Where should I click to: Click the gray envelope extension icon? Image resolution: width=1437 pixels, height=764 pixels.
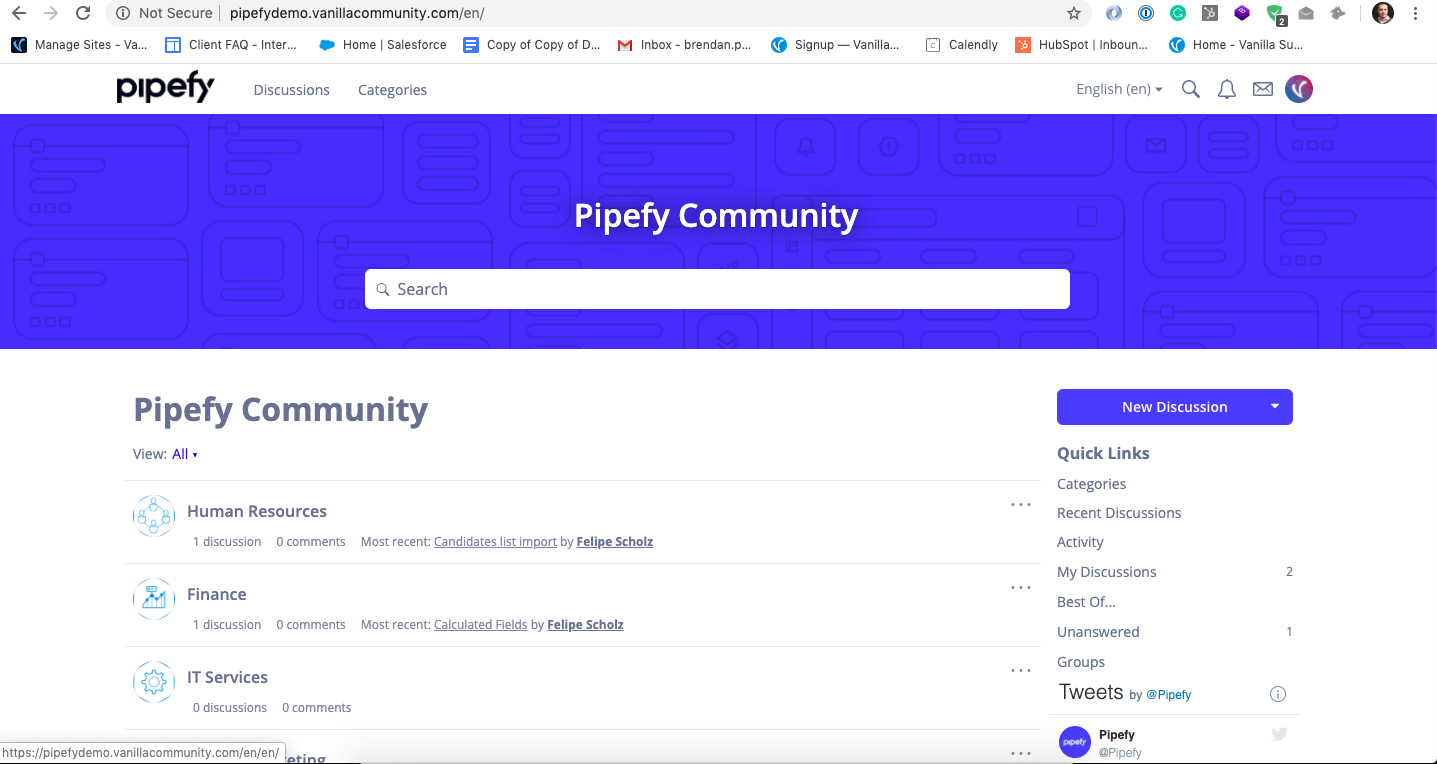1306,13
